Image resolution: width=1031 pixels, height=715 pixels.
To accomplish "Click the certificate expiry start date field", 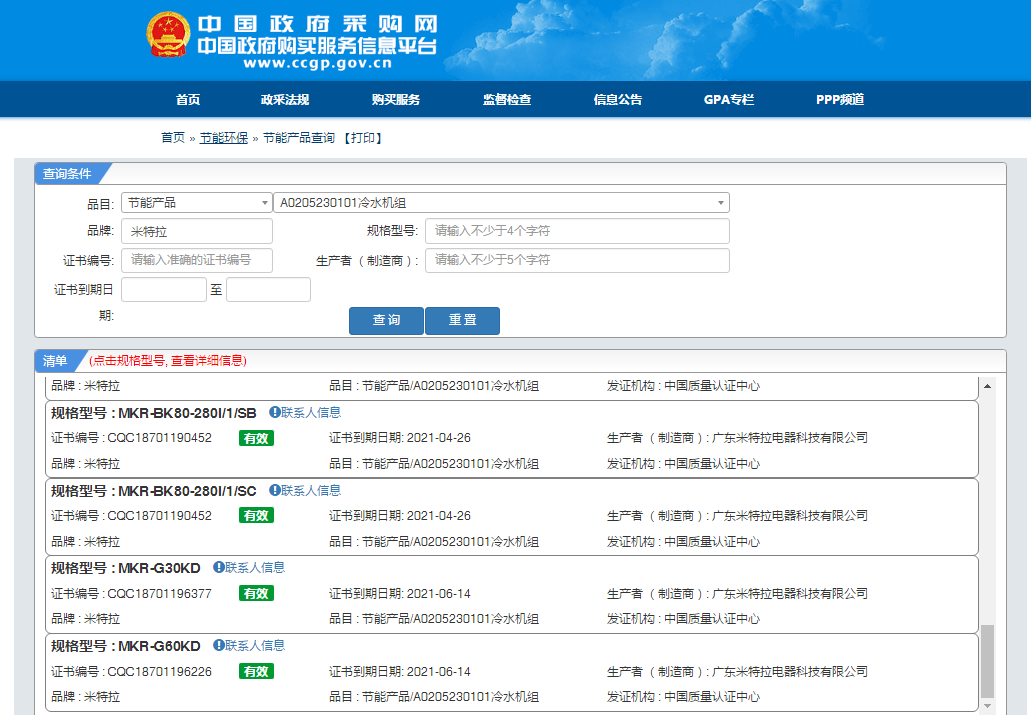I will click(164, 289).
